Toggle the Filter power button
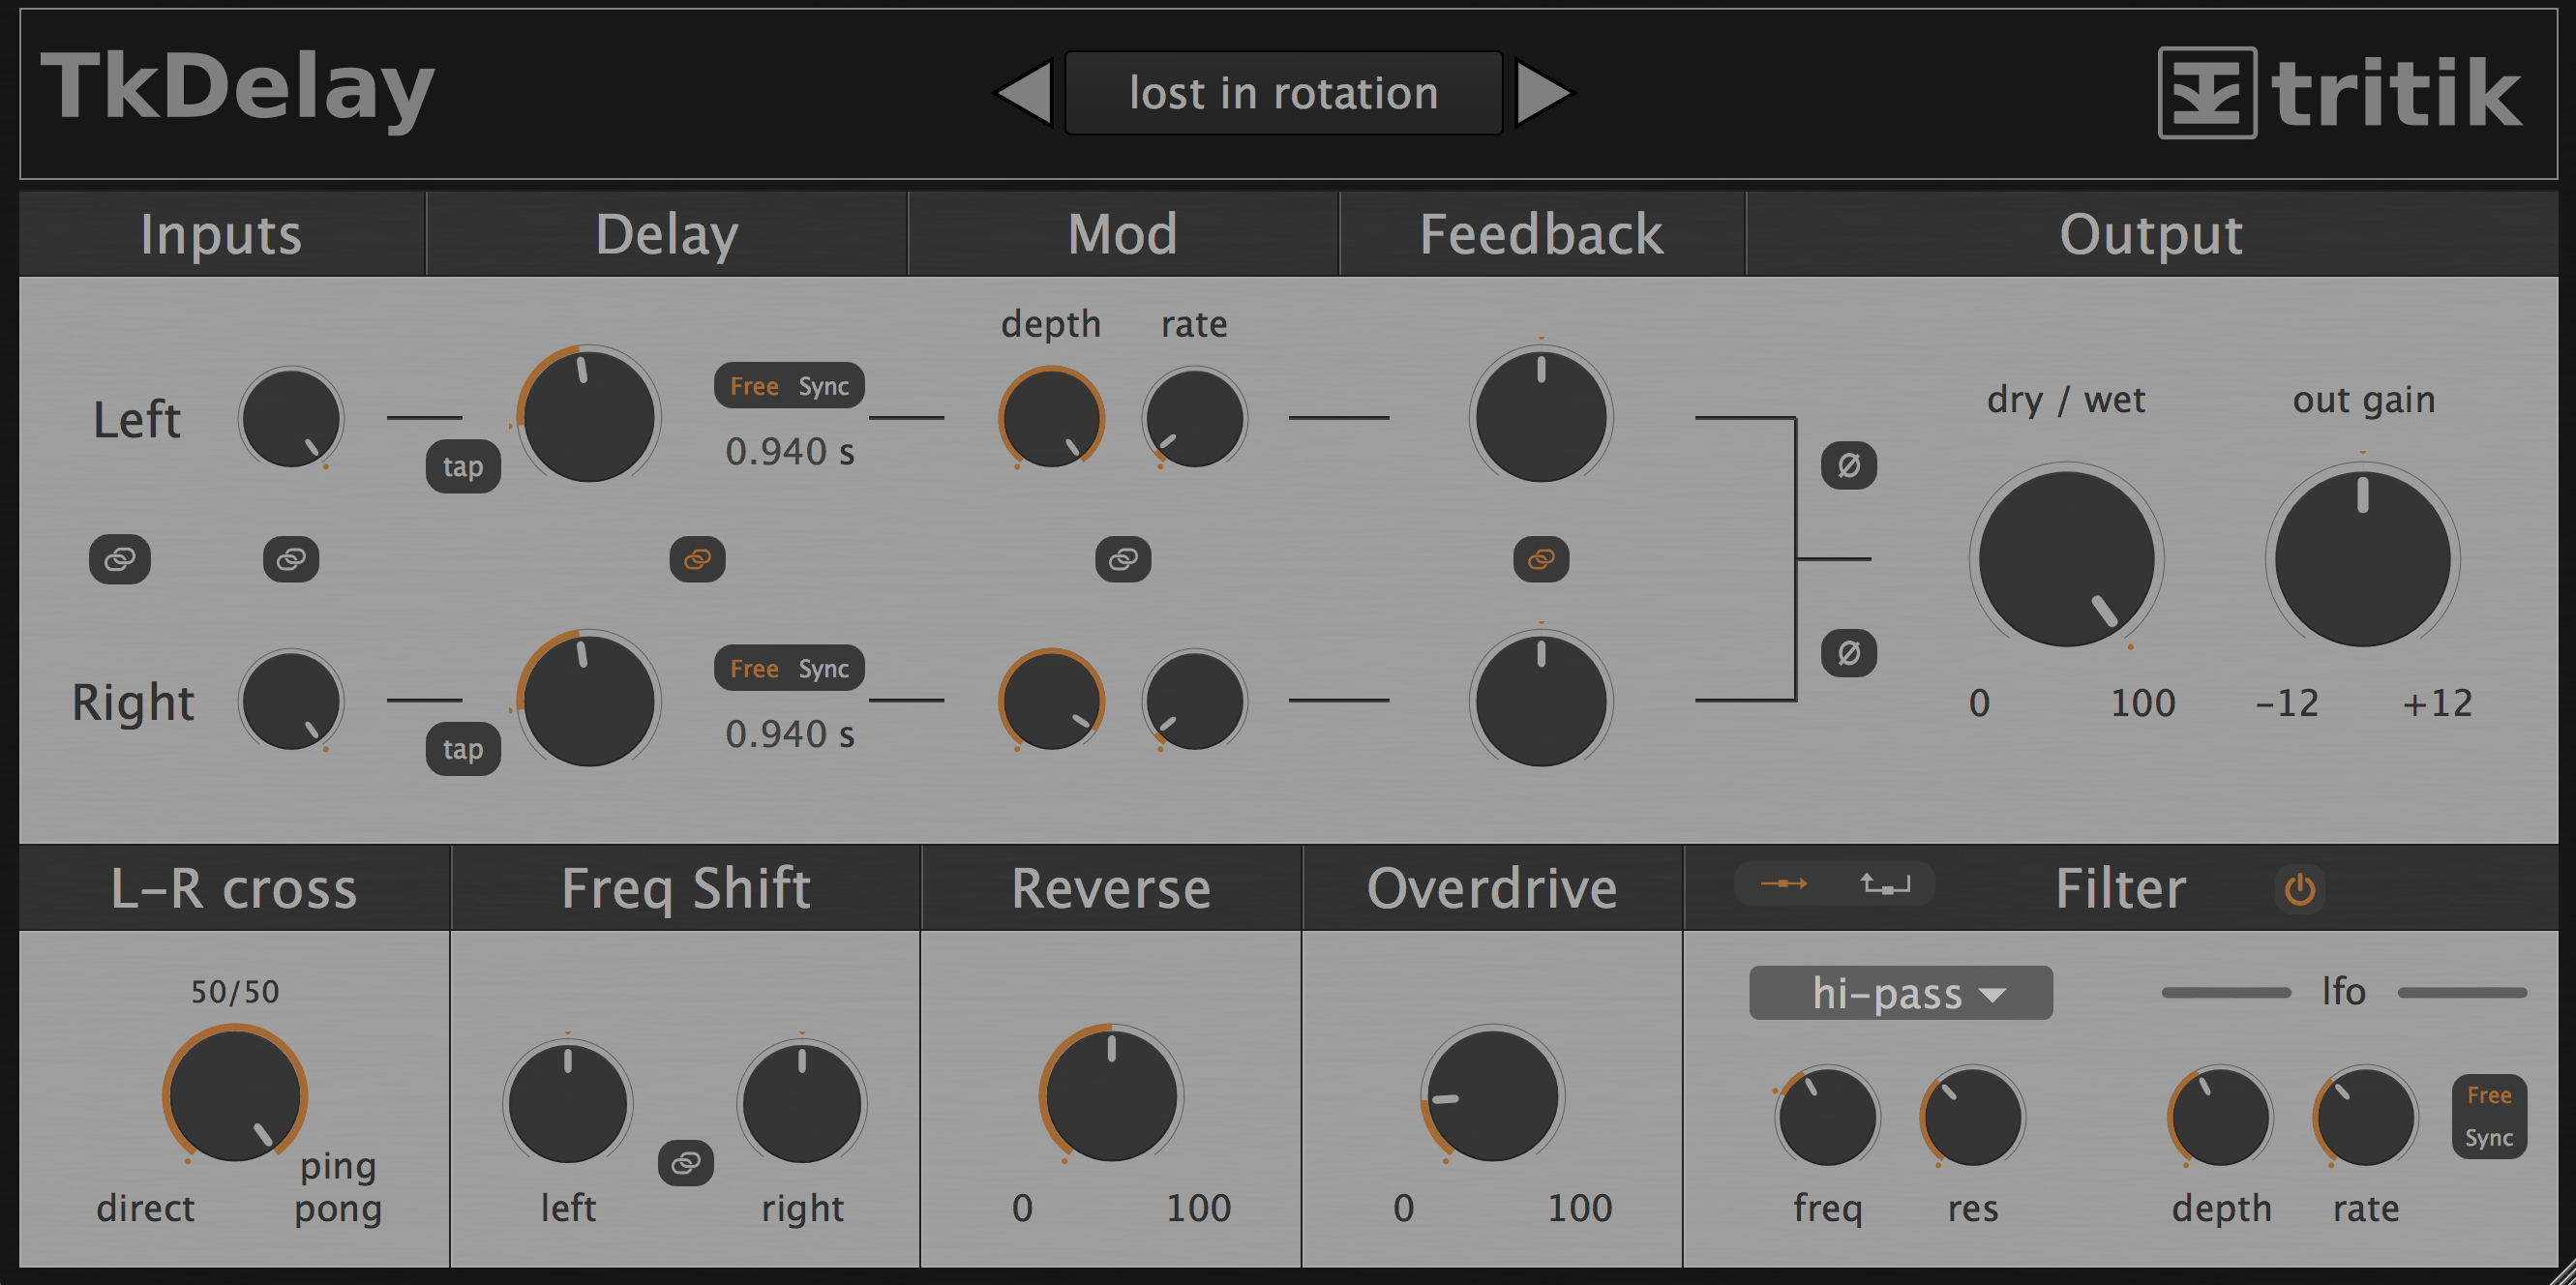The image size is (2576, 1285). coord(2300,888)
